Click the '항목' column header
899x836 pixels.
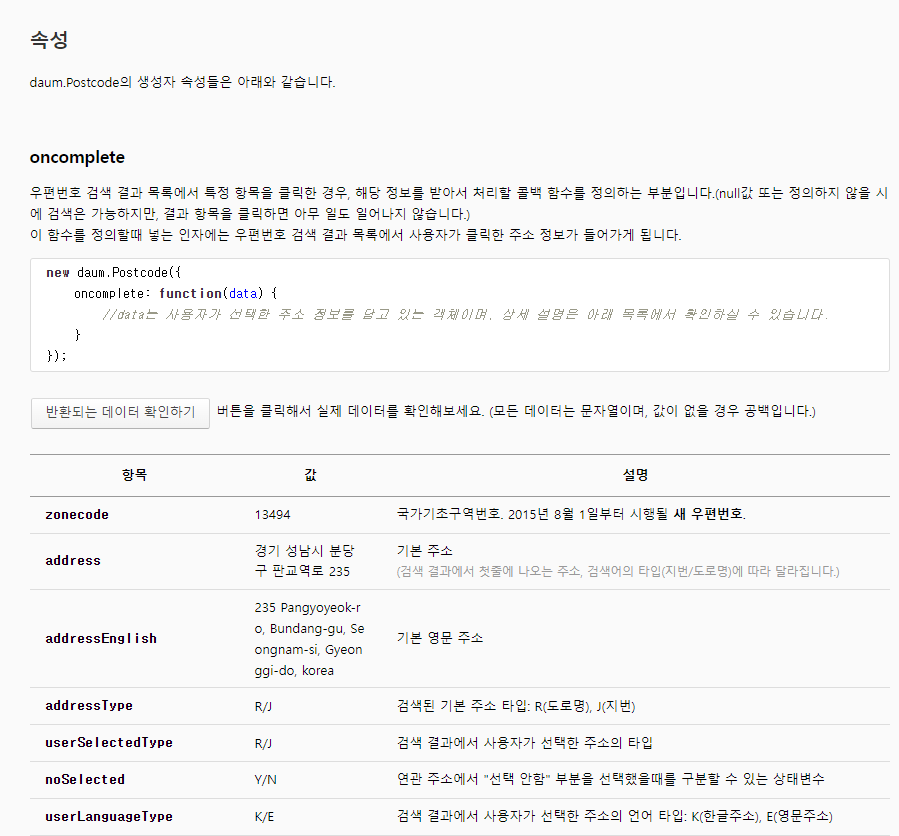pyautogui.click(x=134, y=475)
